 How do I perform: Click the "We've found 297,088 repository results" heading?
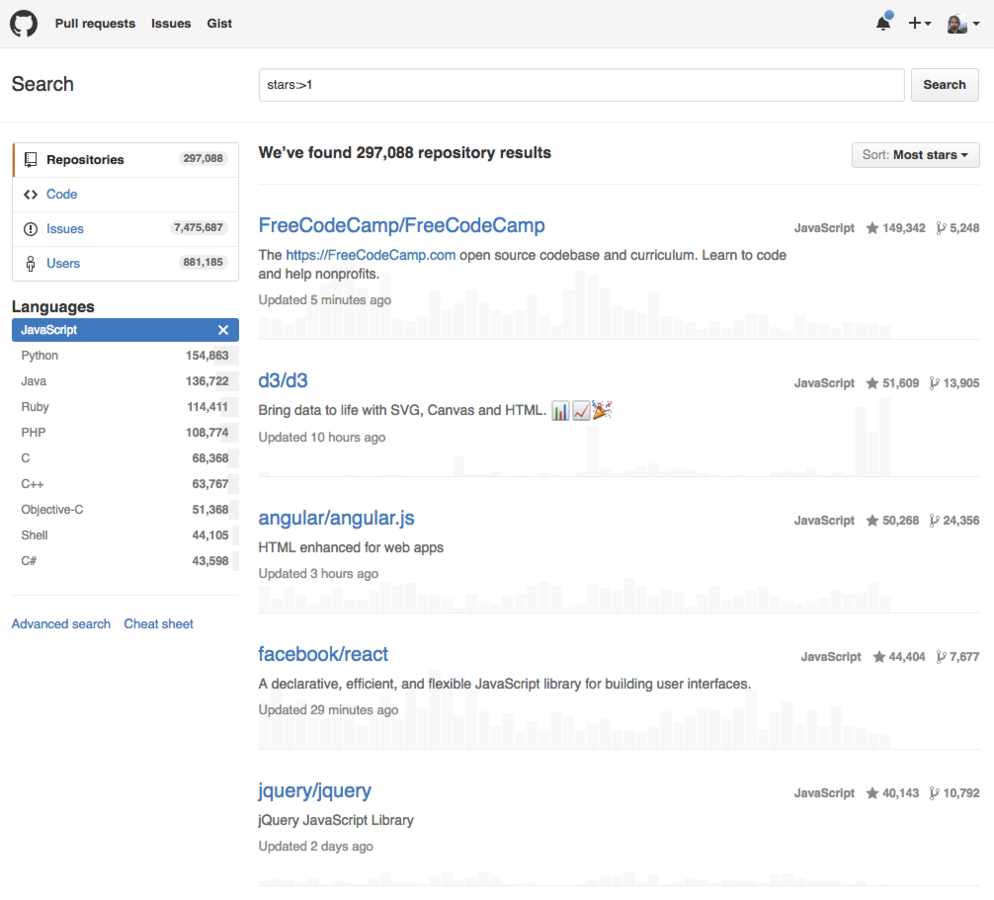coord(404,153)
